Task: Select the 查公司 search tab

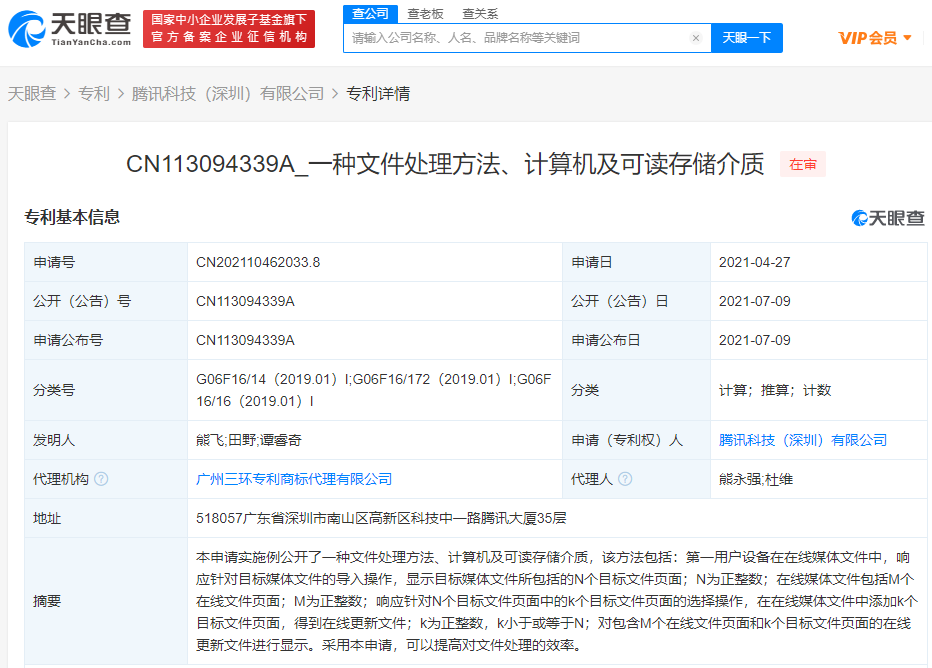Action: pos(370,13)
